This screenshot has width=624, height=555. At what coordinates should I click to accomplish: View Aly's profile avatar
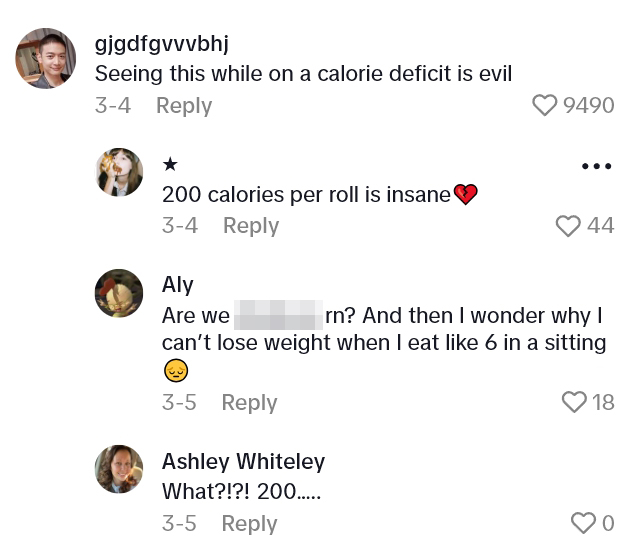coord(119,293)
